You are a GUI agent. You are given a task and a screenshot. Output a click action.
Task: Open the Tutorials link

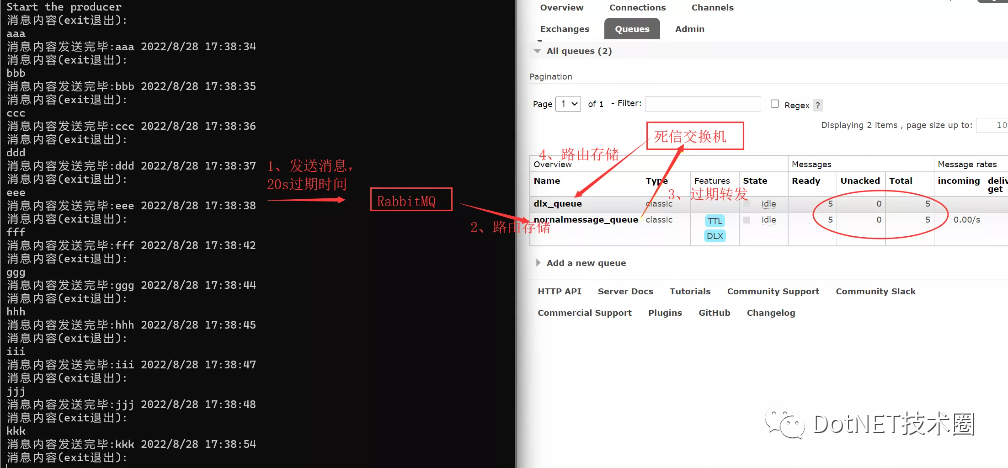click(x=690, y=291)
